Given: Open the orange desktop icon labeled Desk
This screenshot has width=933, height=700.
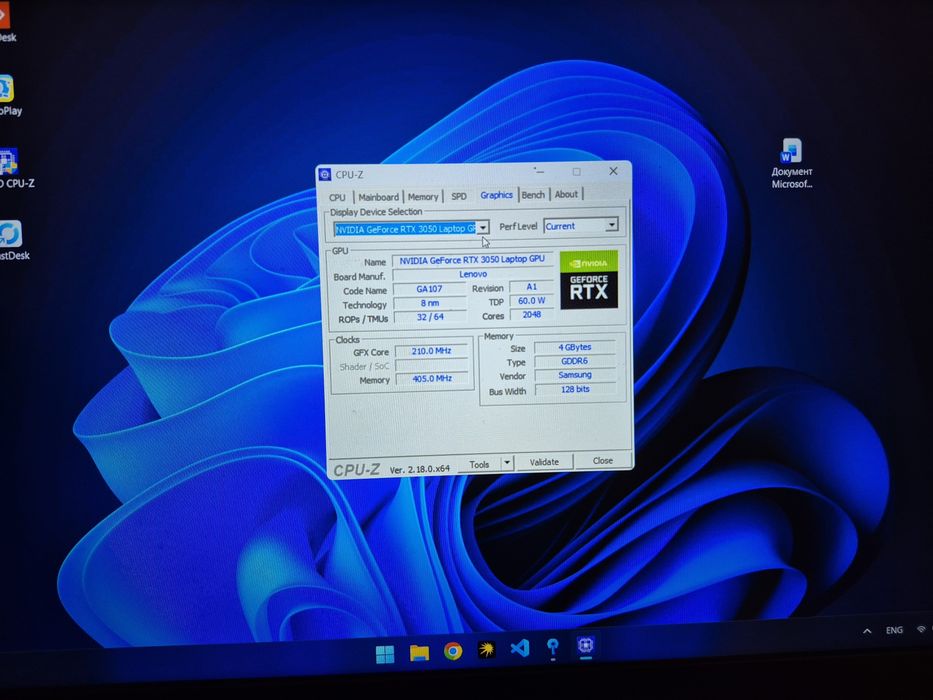Looking at the screenshot, I should (7, 24).
